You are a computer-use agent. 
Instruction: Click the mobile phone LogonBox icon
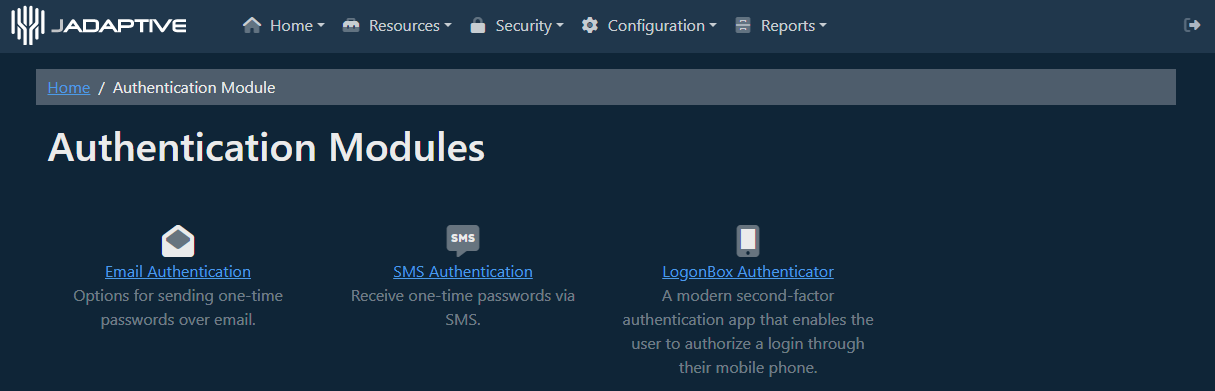click(x=748, y=241)
